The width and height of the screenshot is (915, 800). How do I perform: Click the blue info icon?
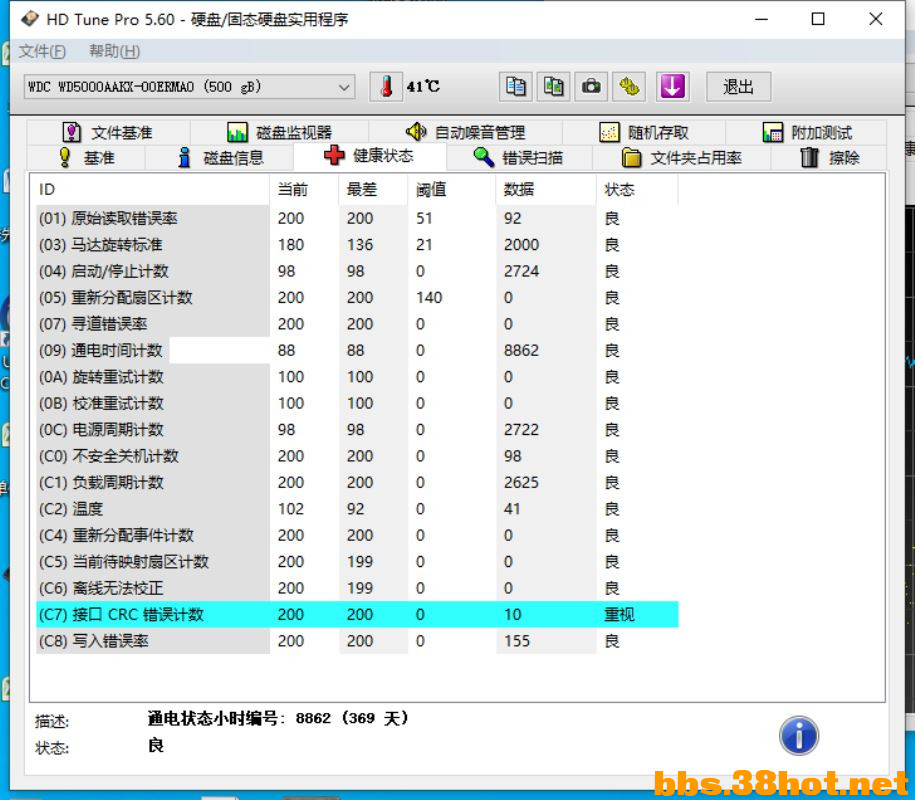pos(799,735)
